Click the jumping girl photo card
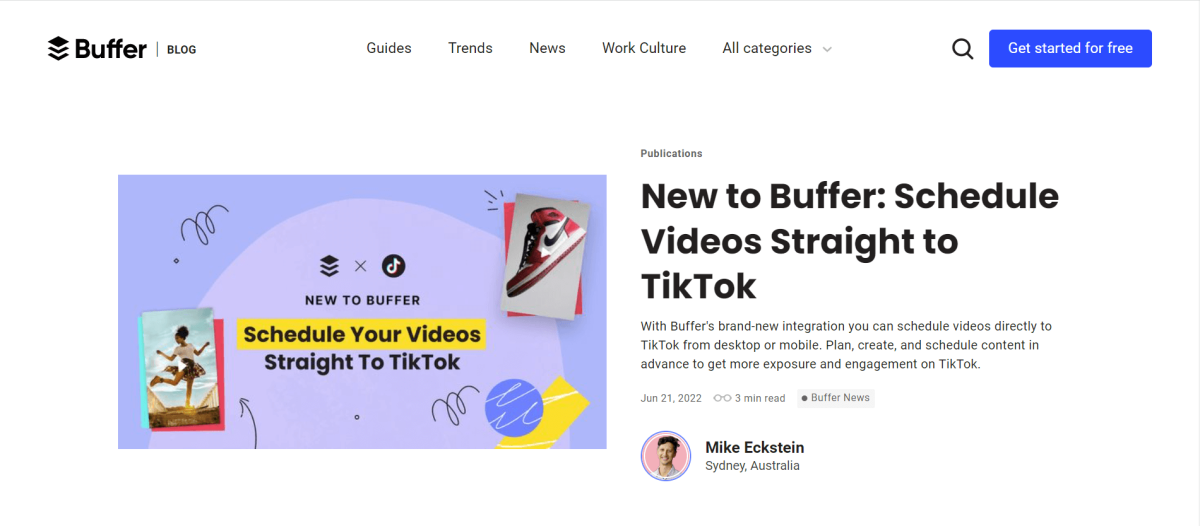1200x526 pixels. point(179,367)
